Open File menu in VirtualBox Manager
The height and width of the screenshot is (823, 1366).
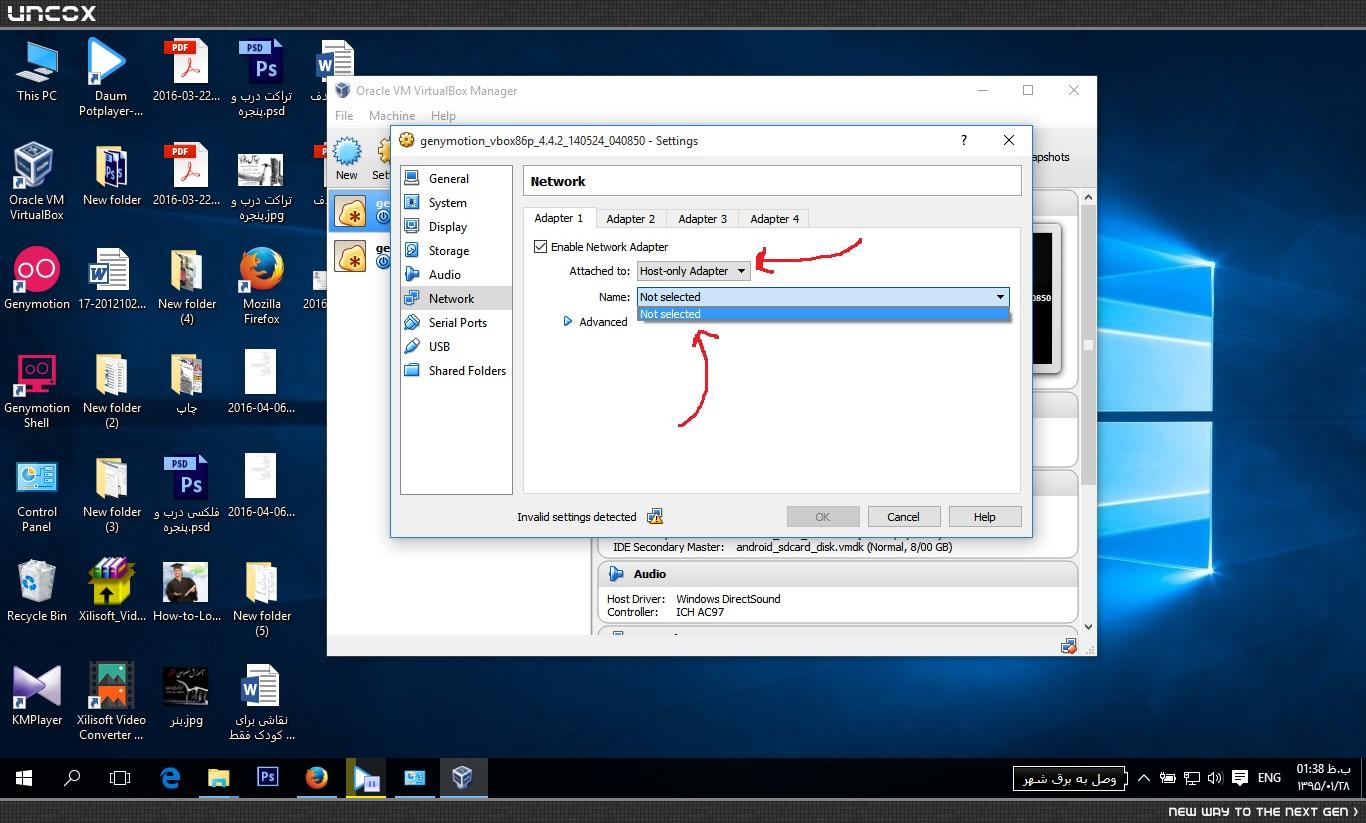(x=344, y=116)
